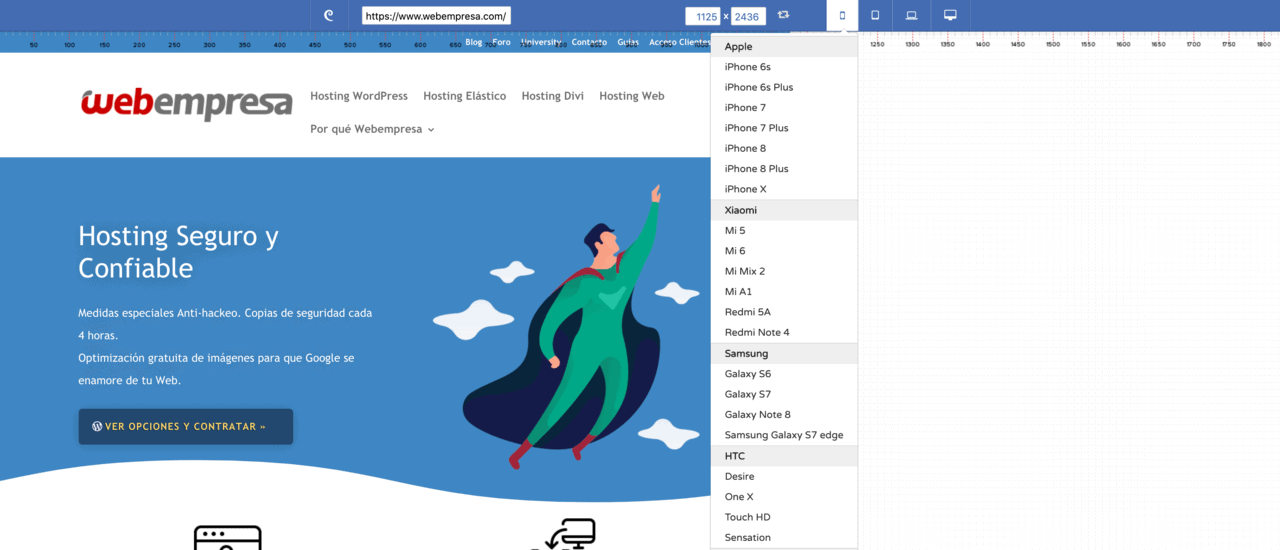This screenshot has height=550, width=1280.
Task: Select iPhone 7 device entry
Action: [x=784, y=108]
